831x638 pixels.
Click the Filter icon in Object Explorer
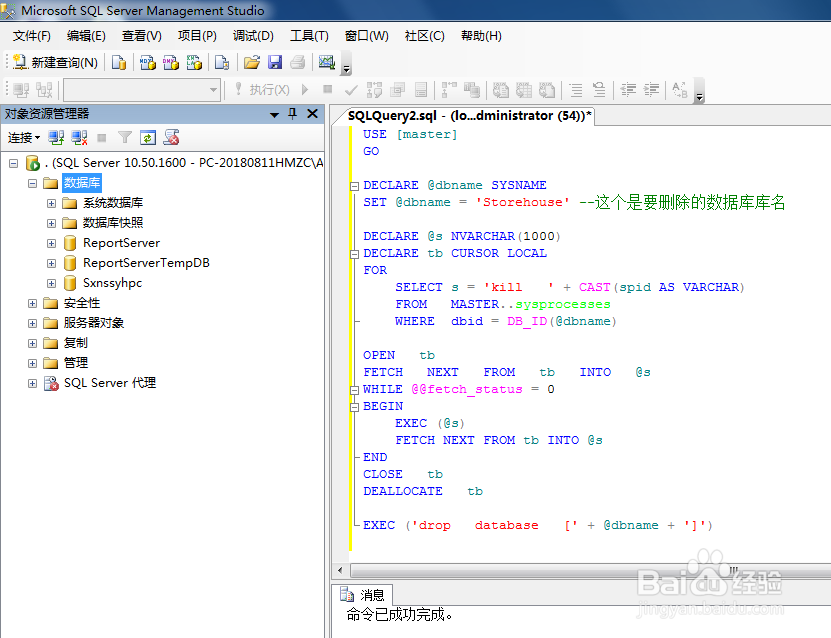125,137
